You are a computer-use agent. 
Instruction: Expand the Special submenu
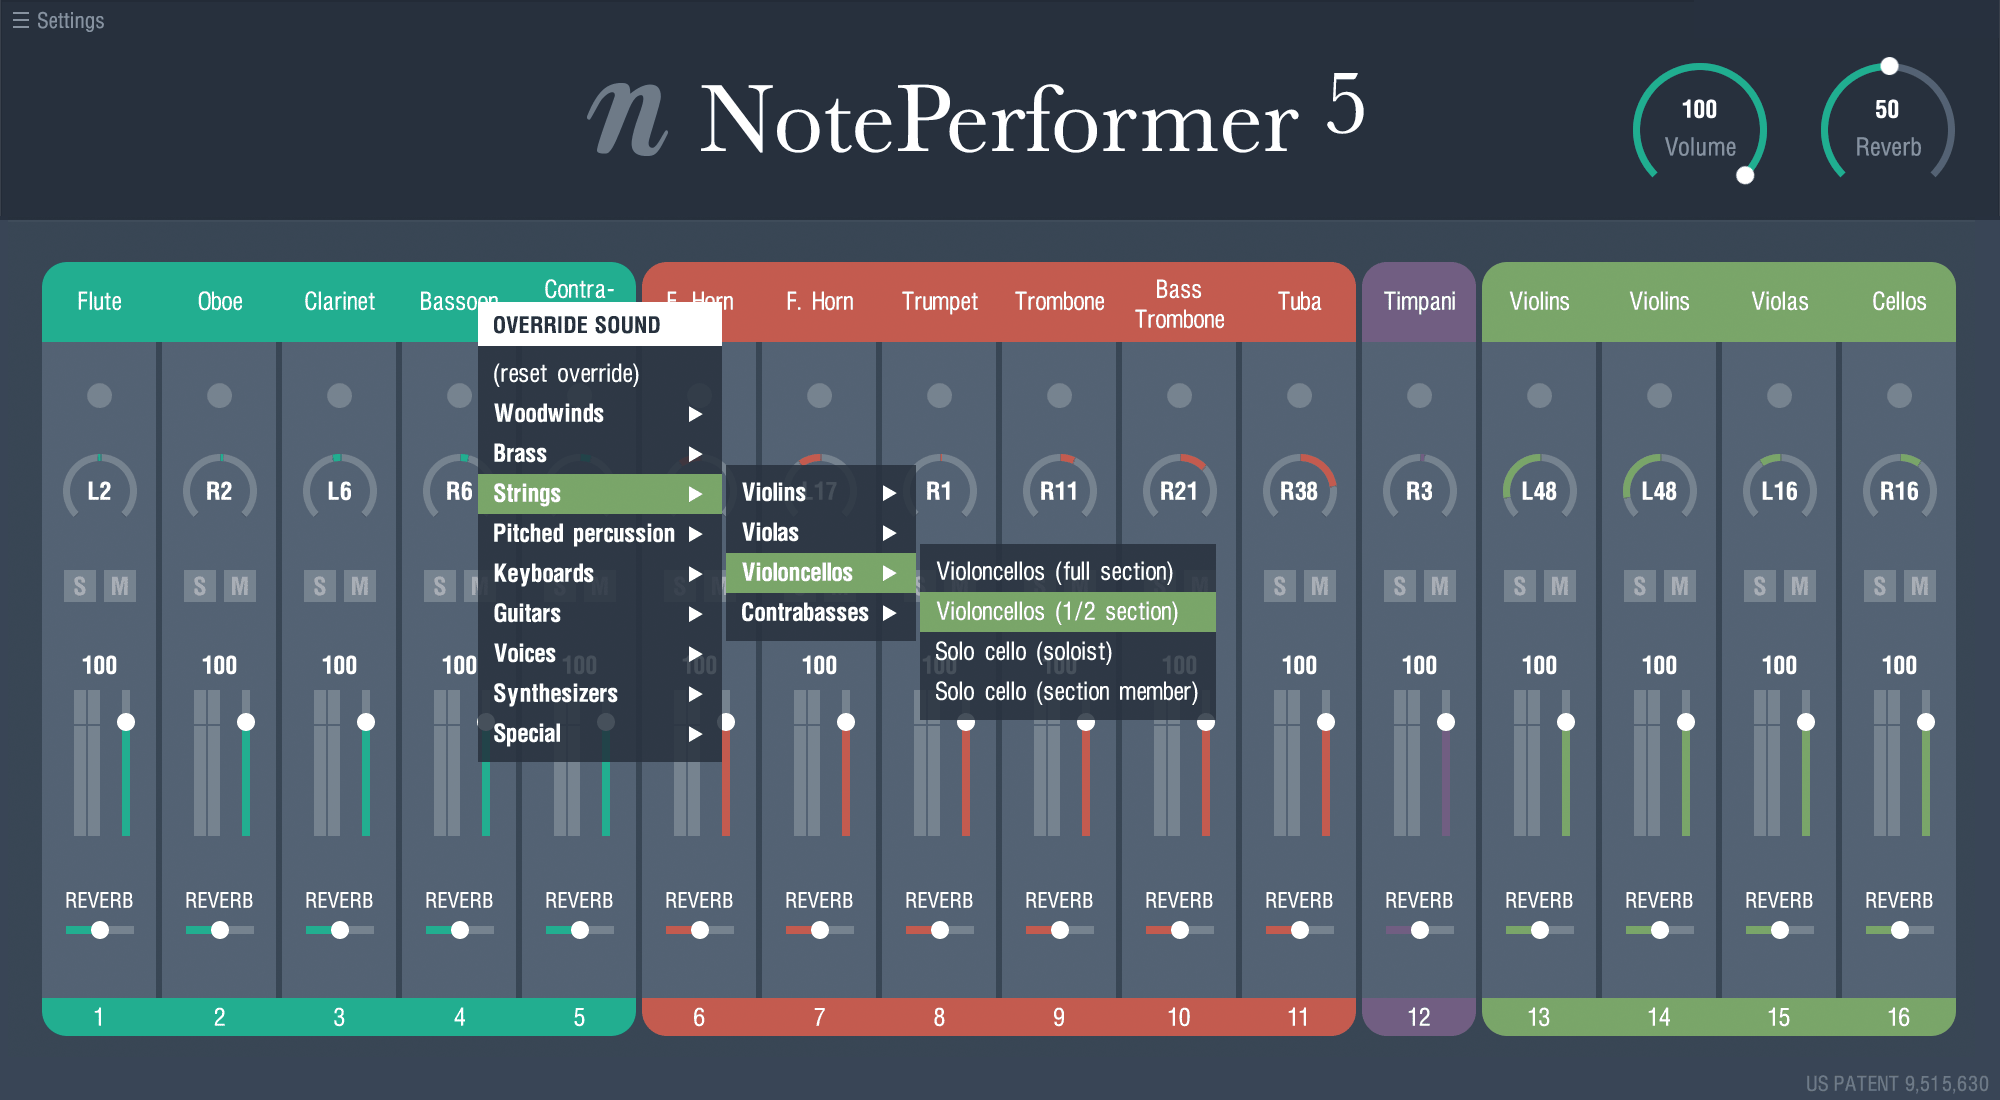coord(599,733)
